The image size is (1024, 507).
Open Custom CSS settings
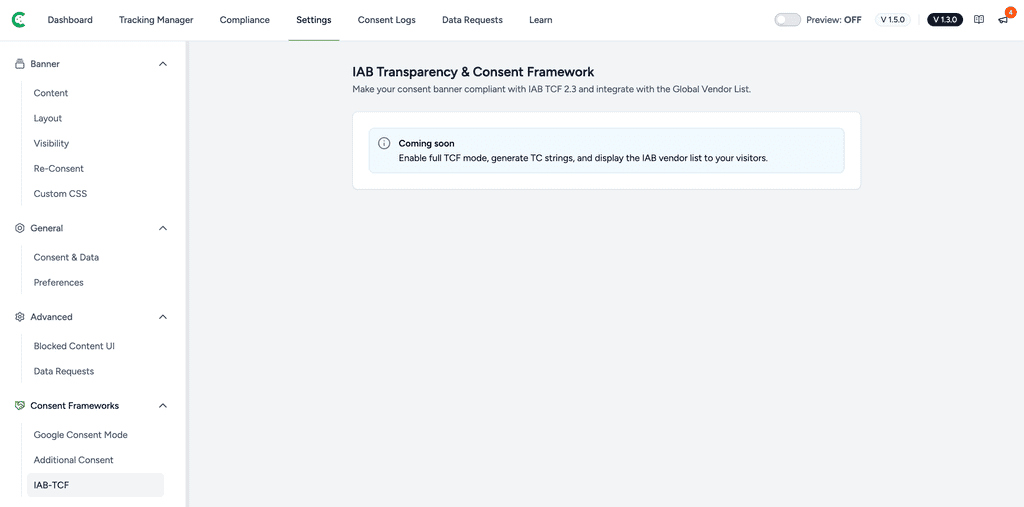tap(60, 194)
